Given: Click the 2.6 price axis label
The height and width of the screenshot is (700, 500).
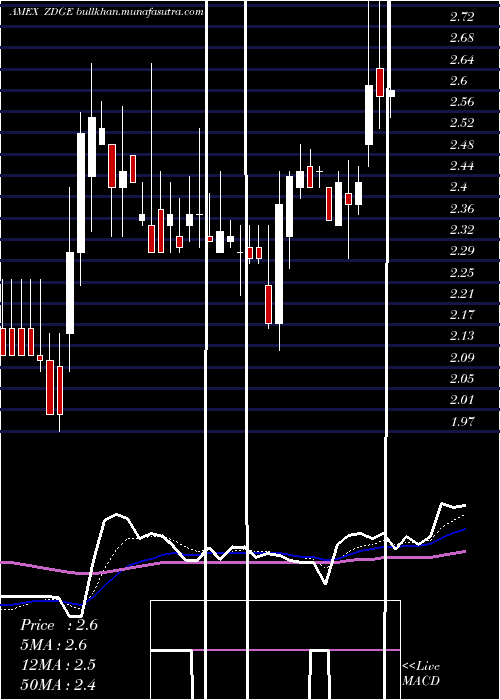Looking at the screenshot, I should (x=458, y=81).
